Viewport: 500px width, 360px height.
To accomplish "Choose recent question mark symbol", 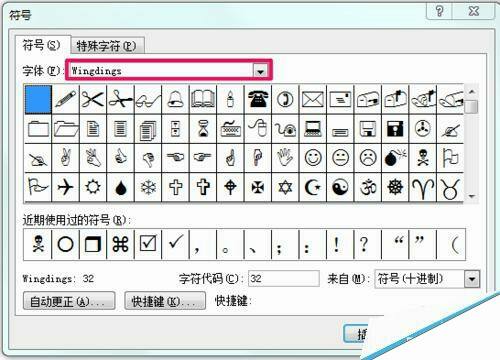I will [x=368, y=244].
